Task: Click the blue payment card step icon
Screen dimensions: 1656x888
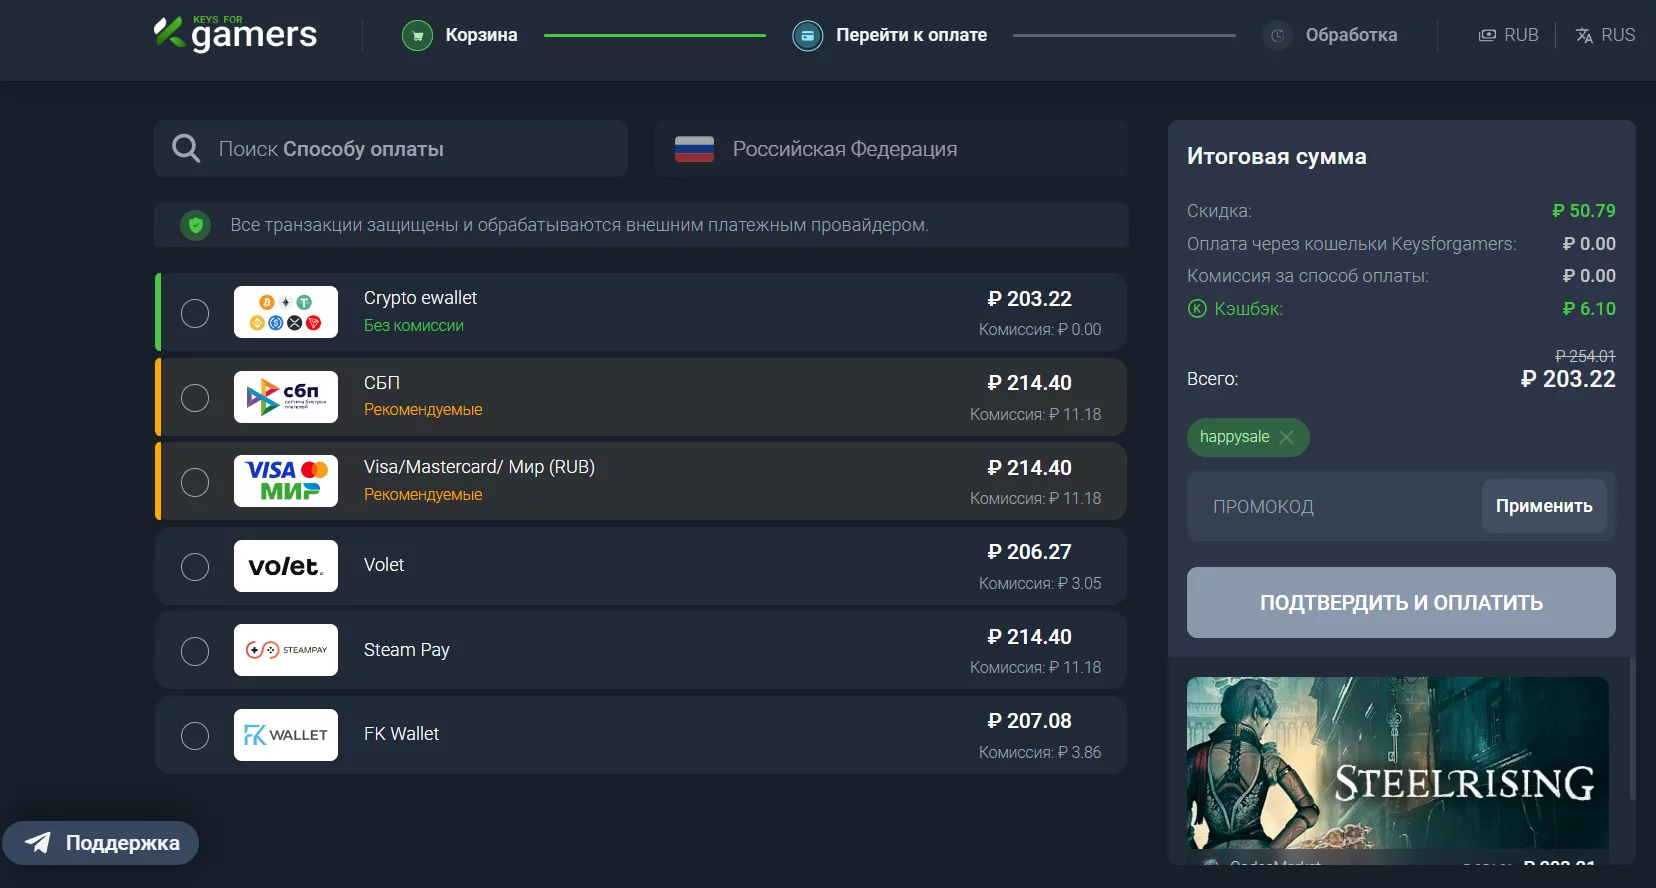Action: coord(807,36)
